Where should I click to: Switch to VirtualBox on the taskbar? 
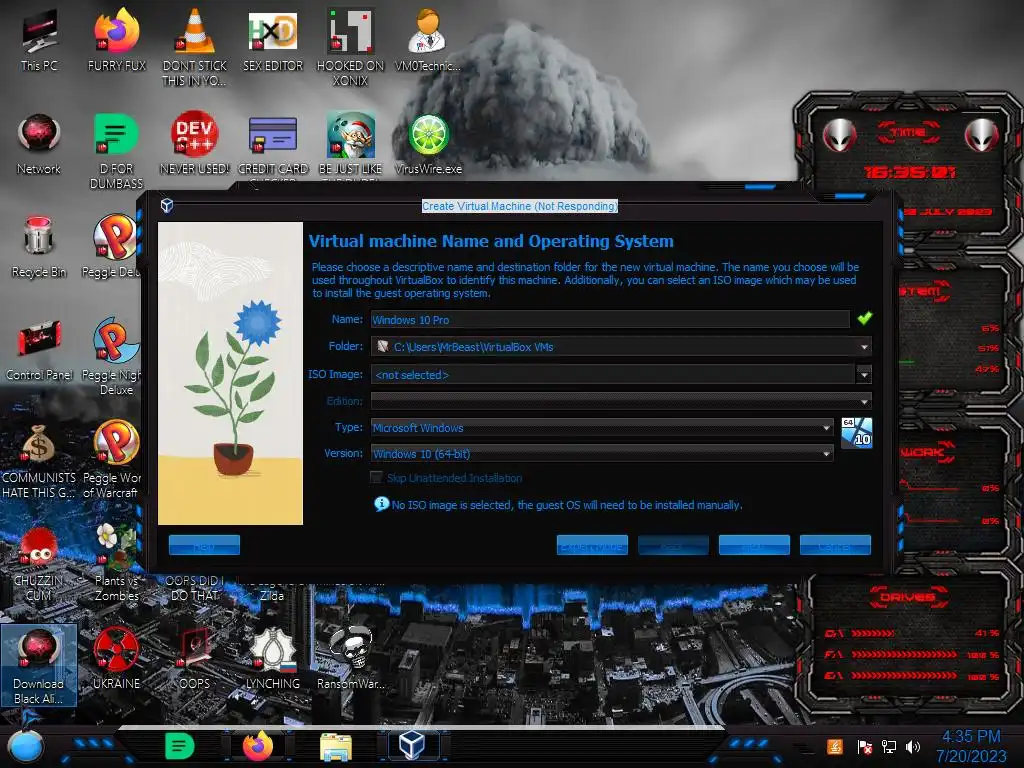[x=413, y=745]
